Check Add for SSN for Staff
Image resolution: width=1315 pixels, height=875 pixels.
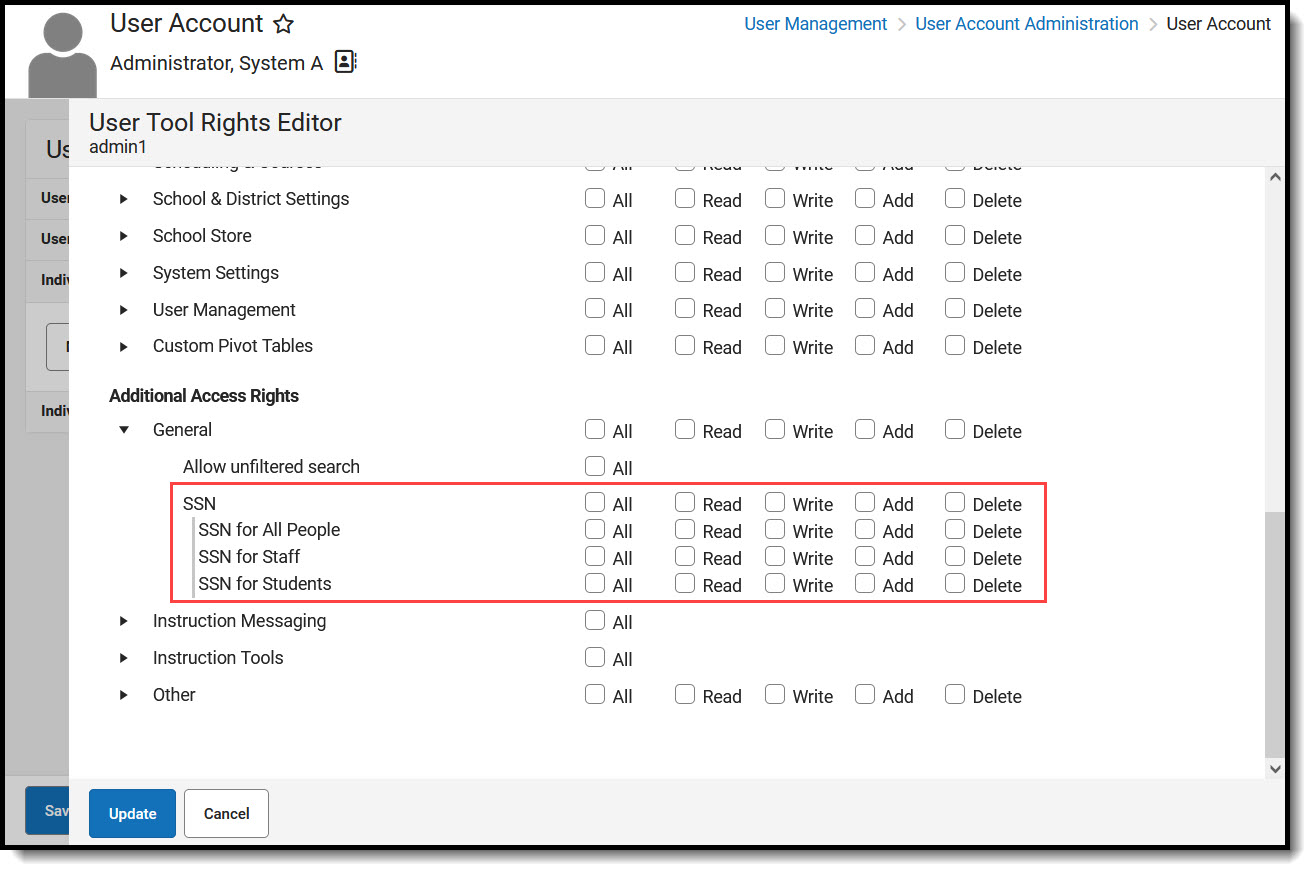[x=865, y=556]
